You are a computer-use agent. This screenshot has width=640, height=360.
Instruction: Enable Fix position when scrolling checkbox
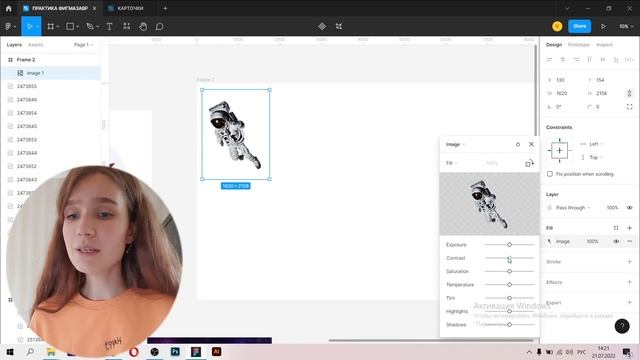click(550, 174)
